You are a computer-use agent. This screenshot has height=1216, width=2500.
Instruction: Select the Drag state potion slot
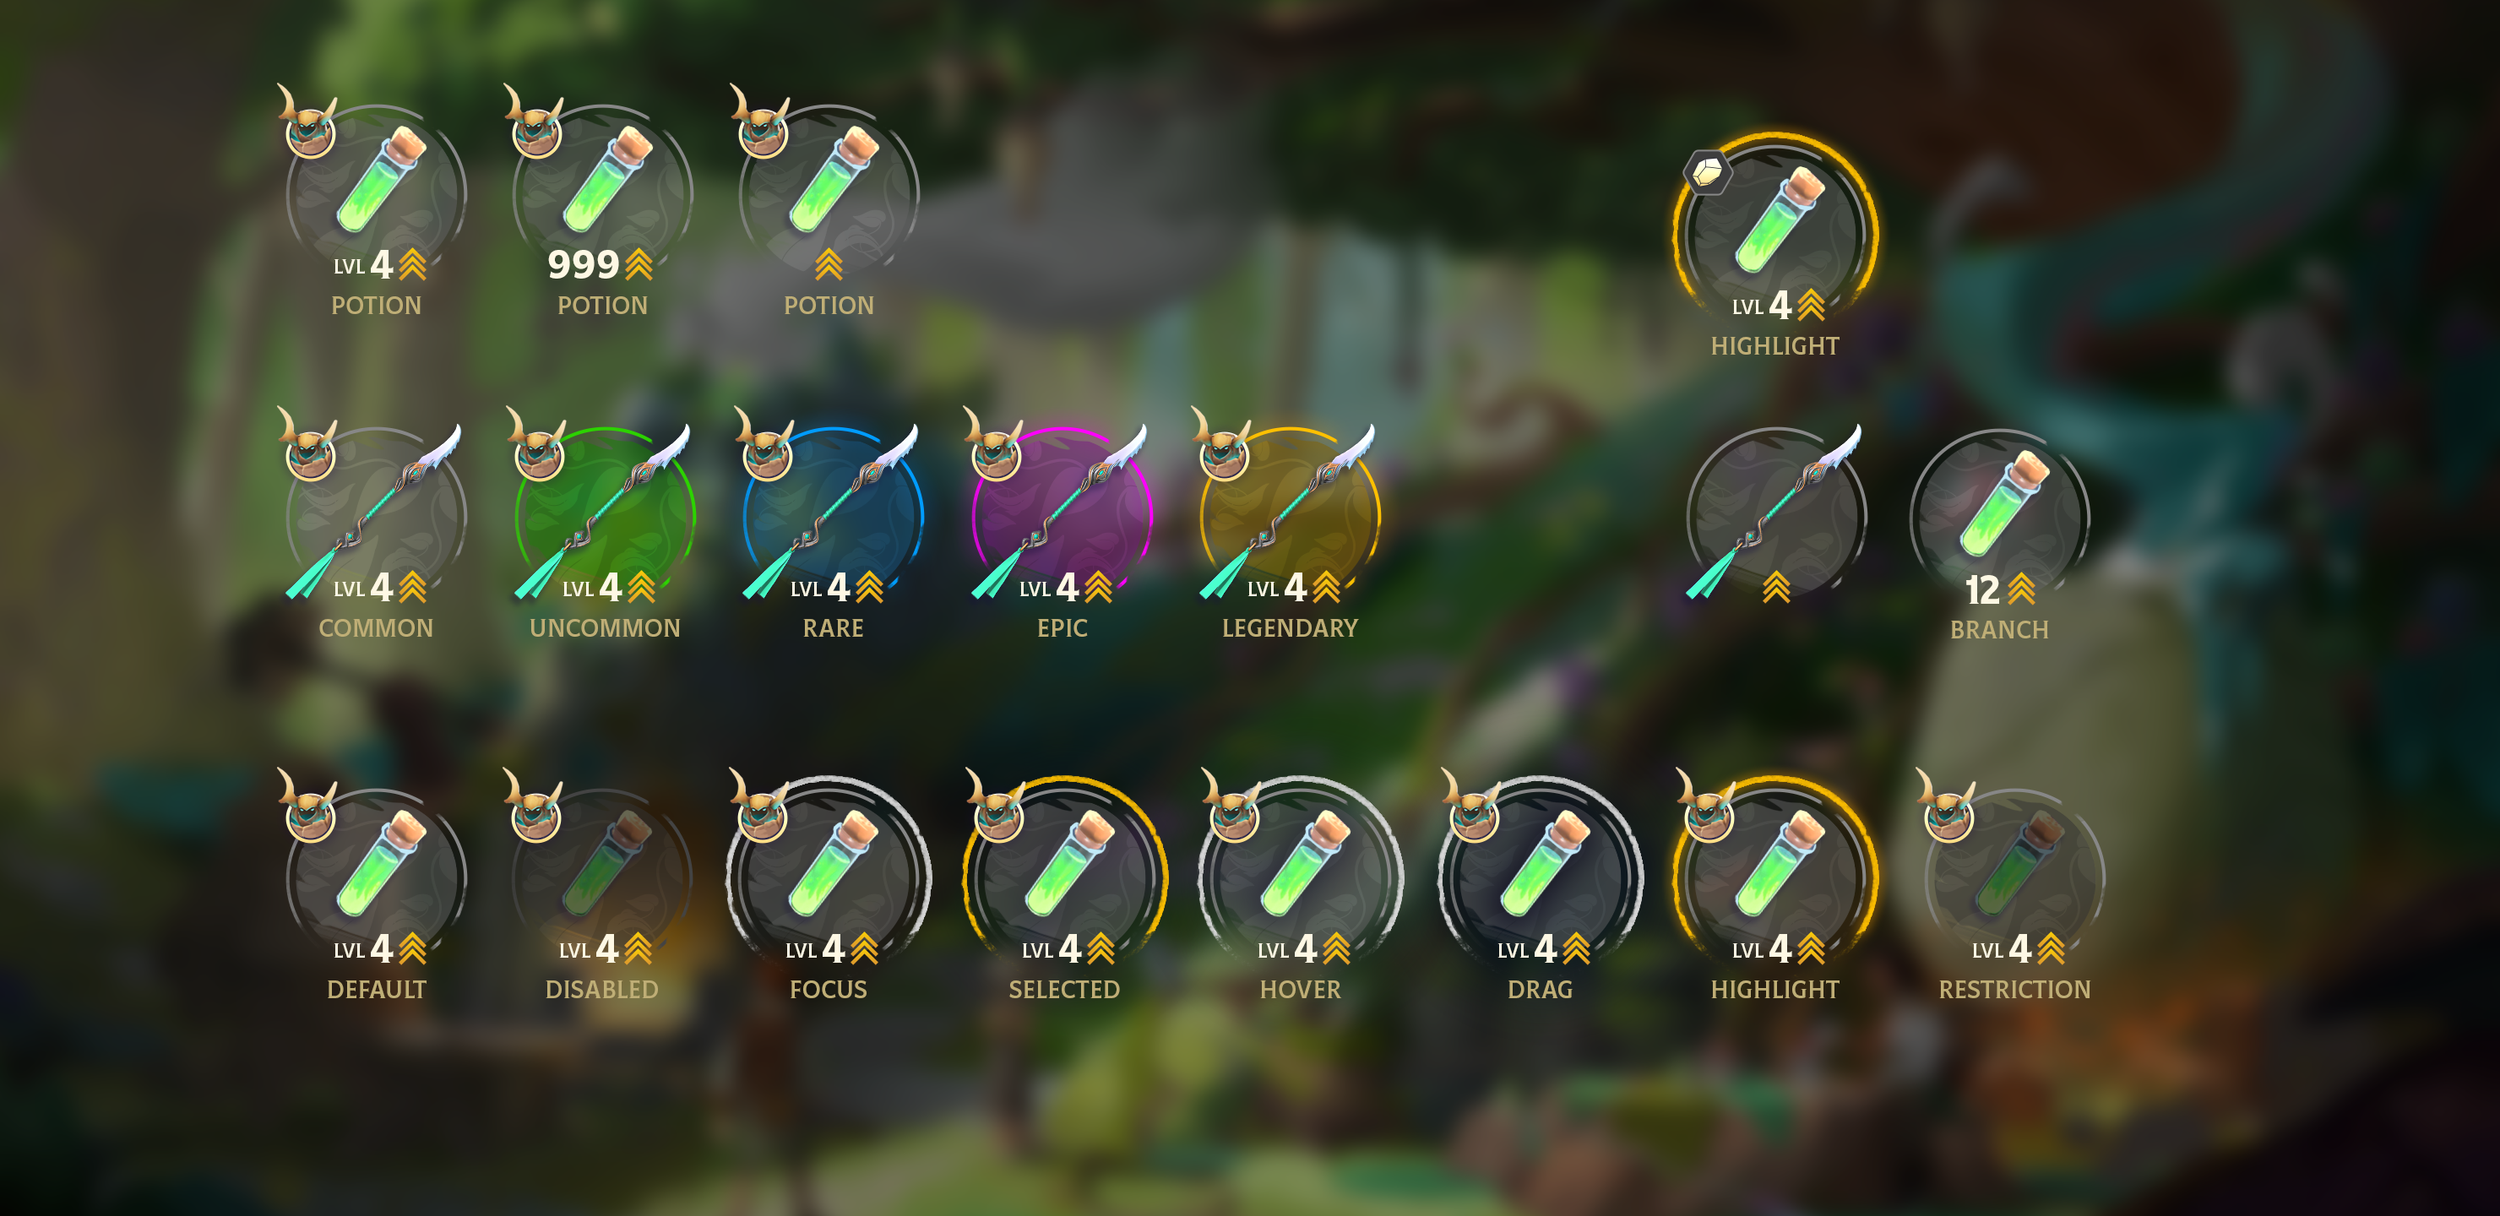point(1540,879)
